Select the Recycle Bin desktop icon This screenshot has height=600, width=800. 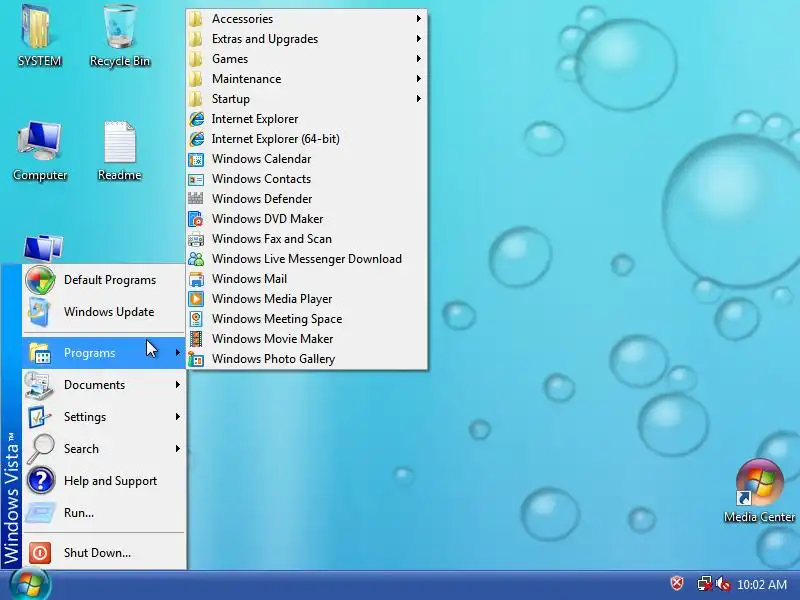tap(120, 36)
